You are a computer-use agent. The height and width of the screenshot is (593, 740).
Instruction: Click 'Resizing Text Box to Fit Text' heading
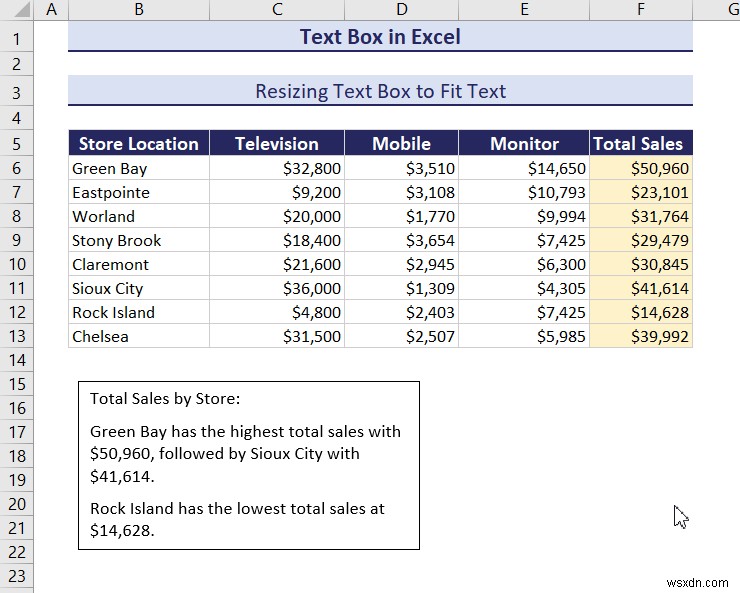(x=380, y=91)
